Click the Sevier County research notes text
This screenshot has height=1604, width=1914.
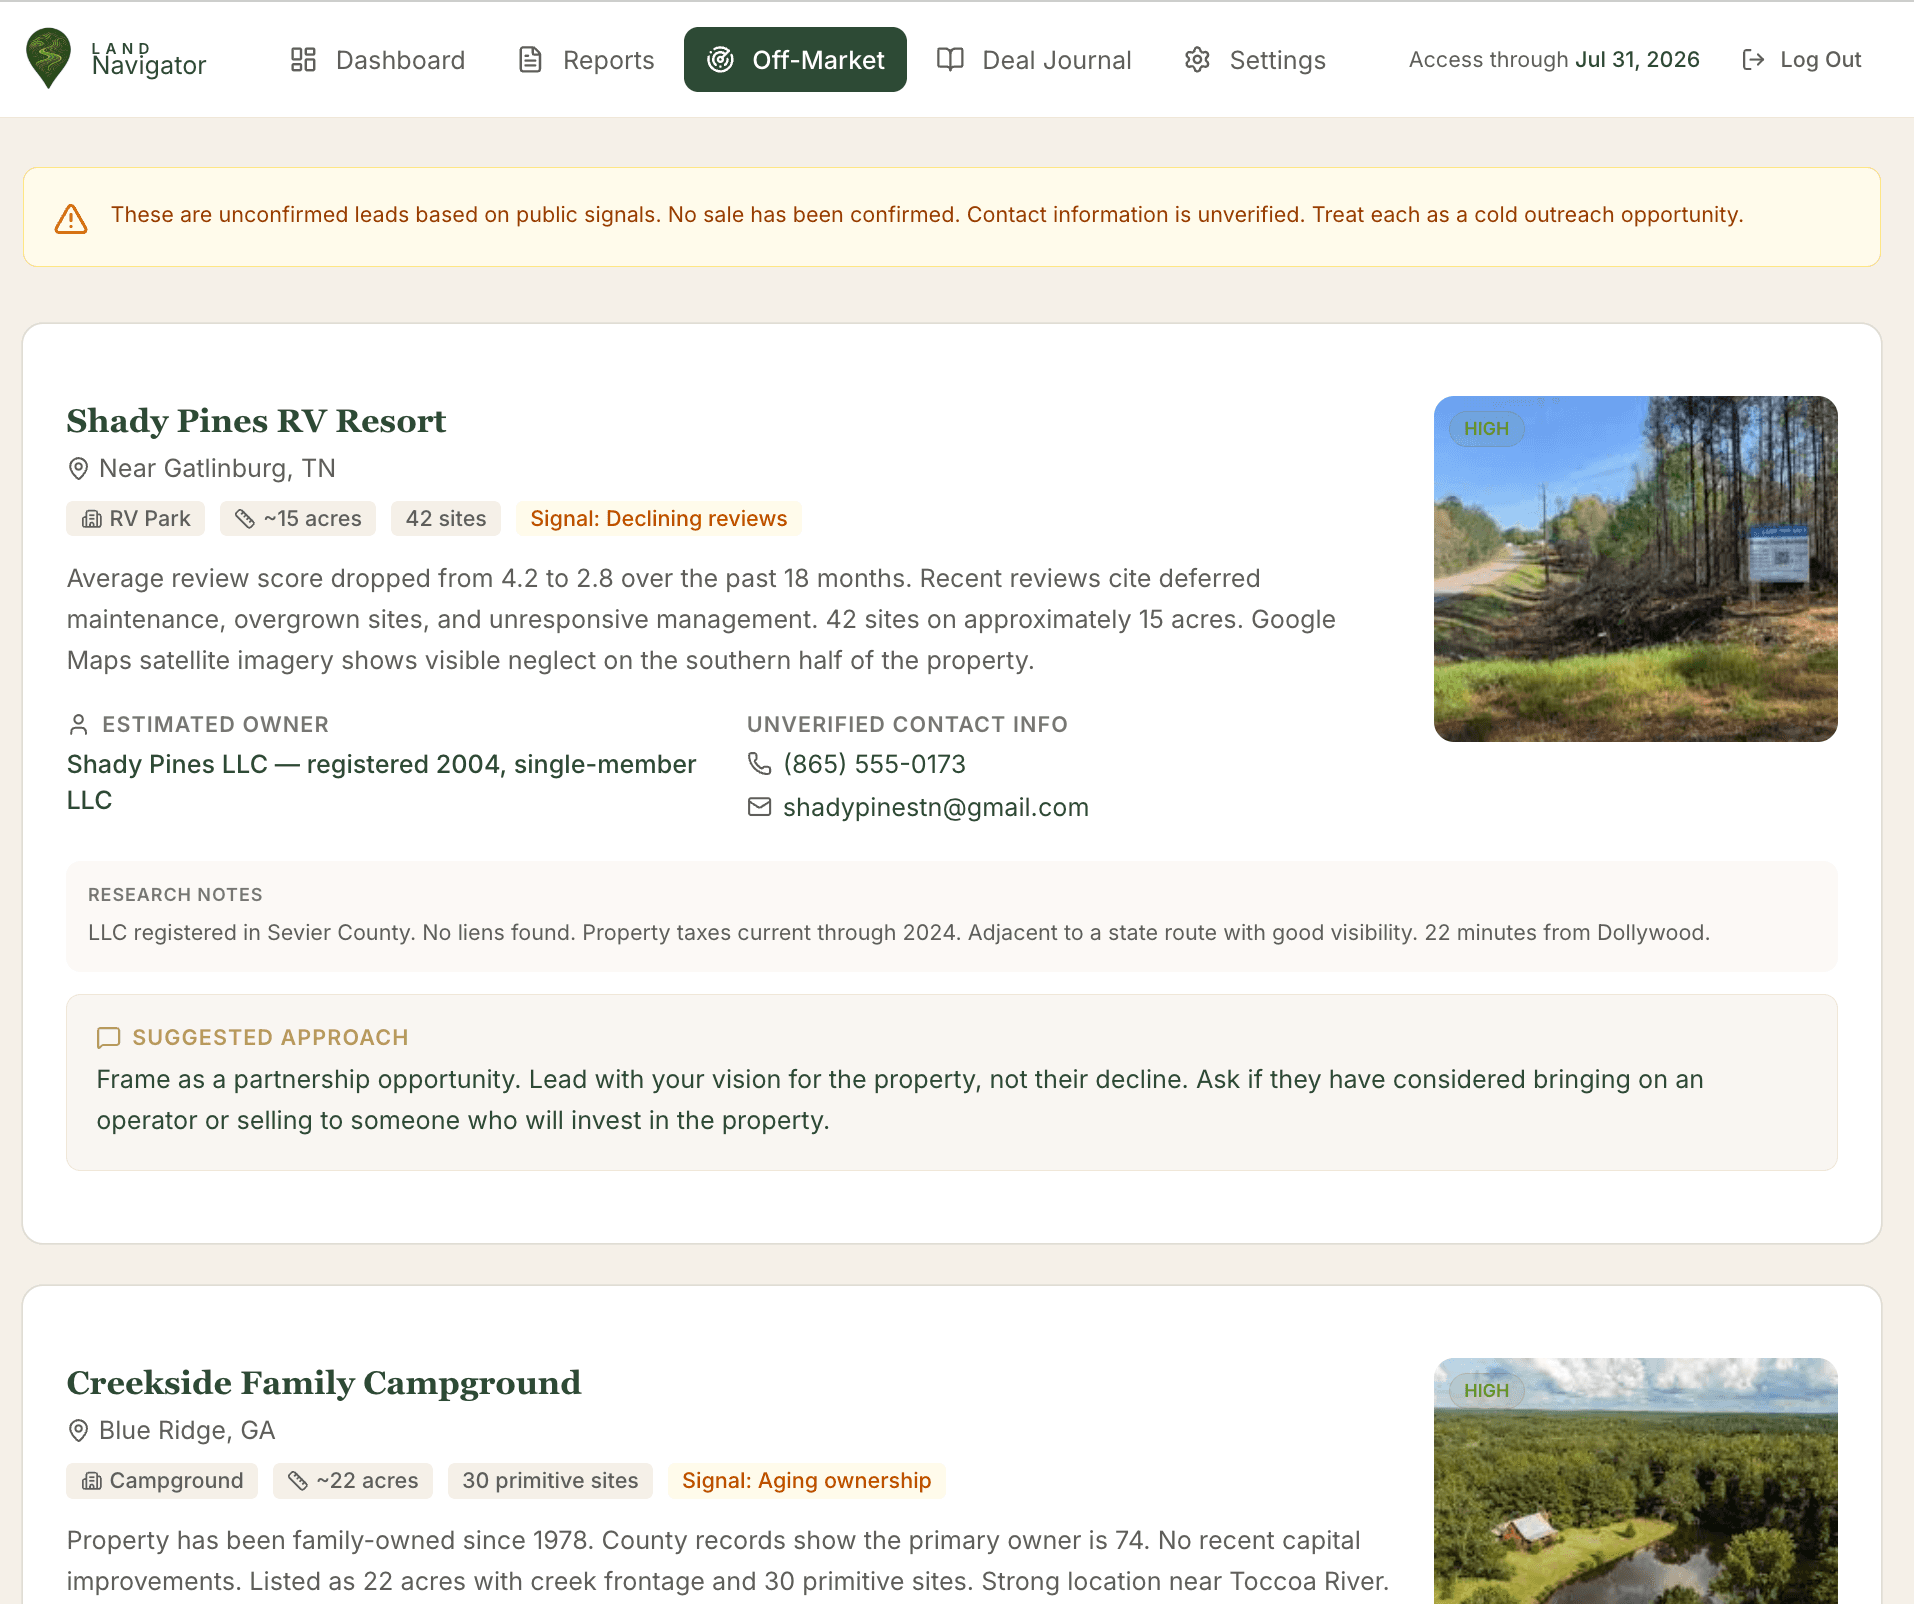899,933
